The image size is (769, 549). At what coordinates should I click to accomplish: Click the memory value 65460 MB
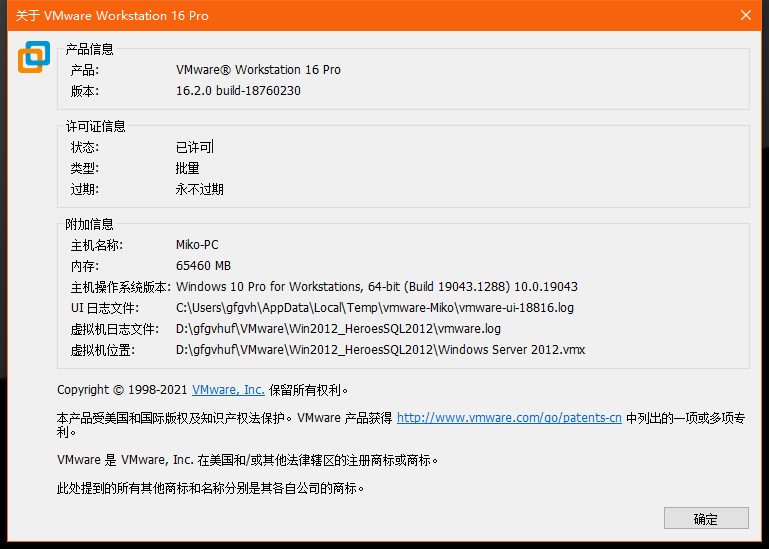(x=203, y=266)
